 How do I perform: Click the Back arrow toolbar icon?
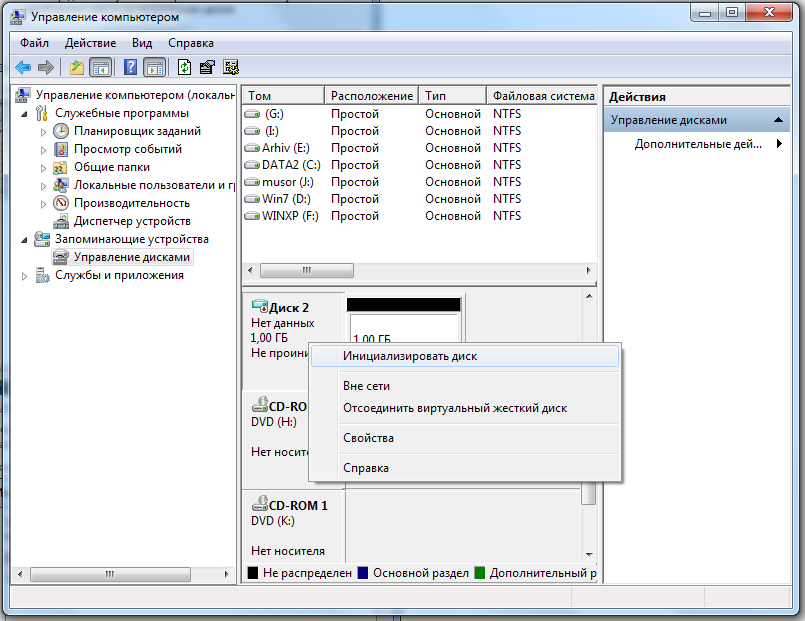click(x=23, y=67)
